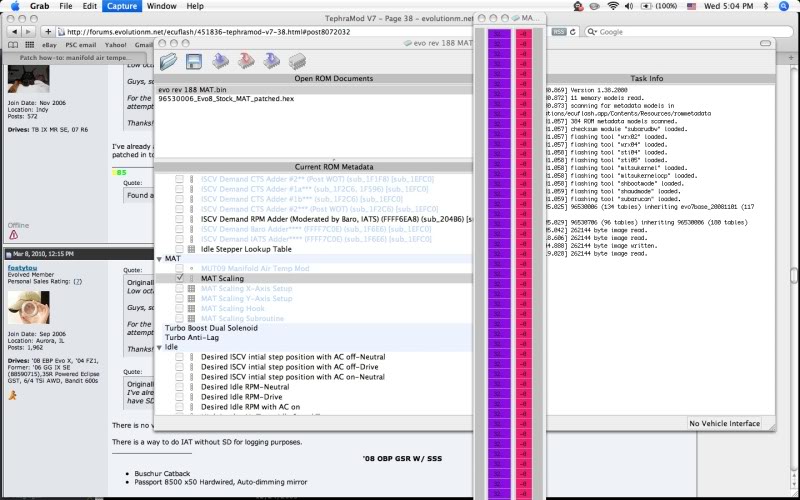Click Safari's add bookmark plus button
The image size is (800, 500).
pyautogui.click(x=47, y=32)
